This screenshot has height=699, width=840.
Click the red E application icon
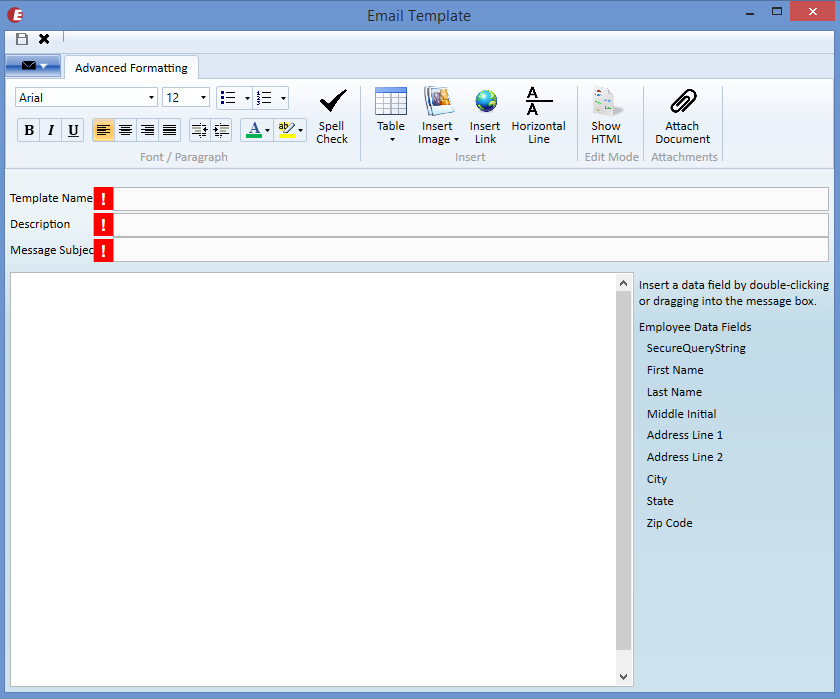pyautogui.click(x=15, y=15)
